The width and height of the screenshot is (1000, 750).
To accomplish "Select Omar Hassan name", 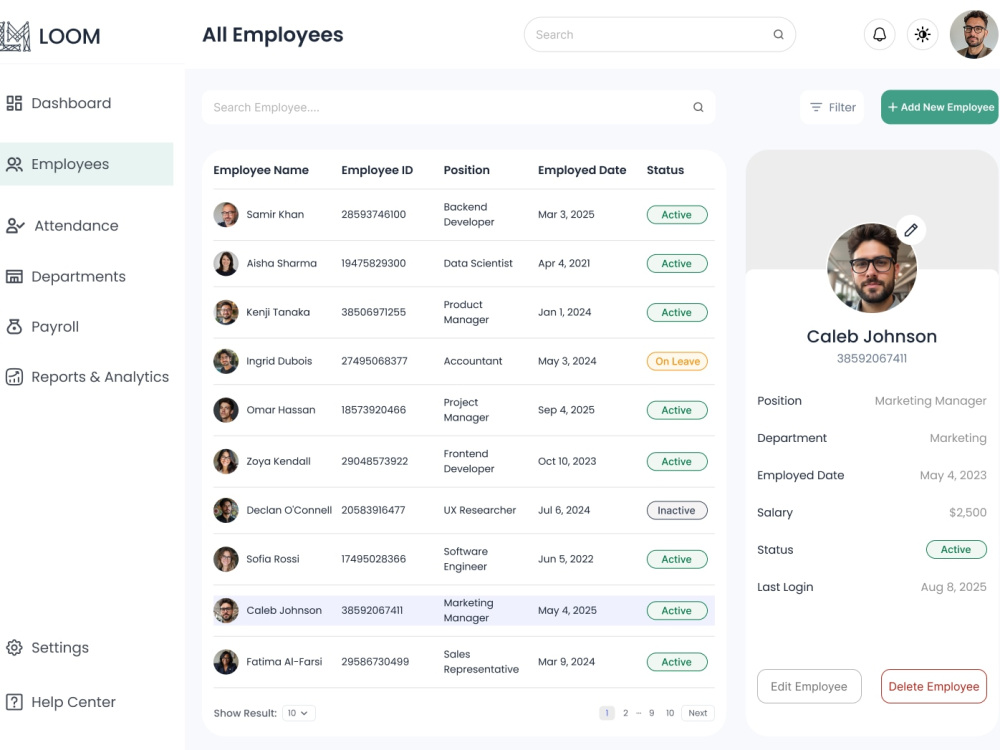I will [281, 410].
